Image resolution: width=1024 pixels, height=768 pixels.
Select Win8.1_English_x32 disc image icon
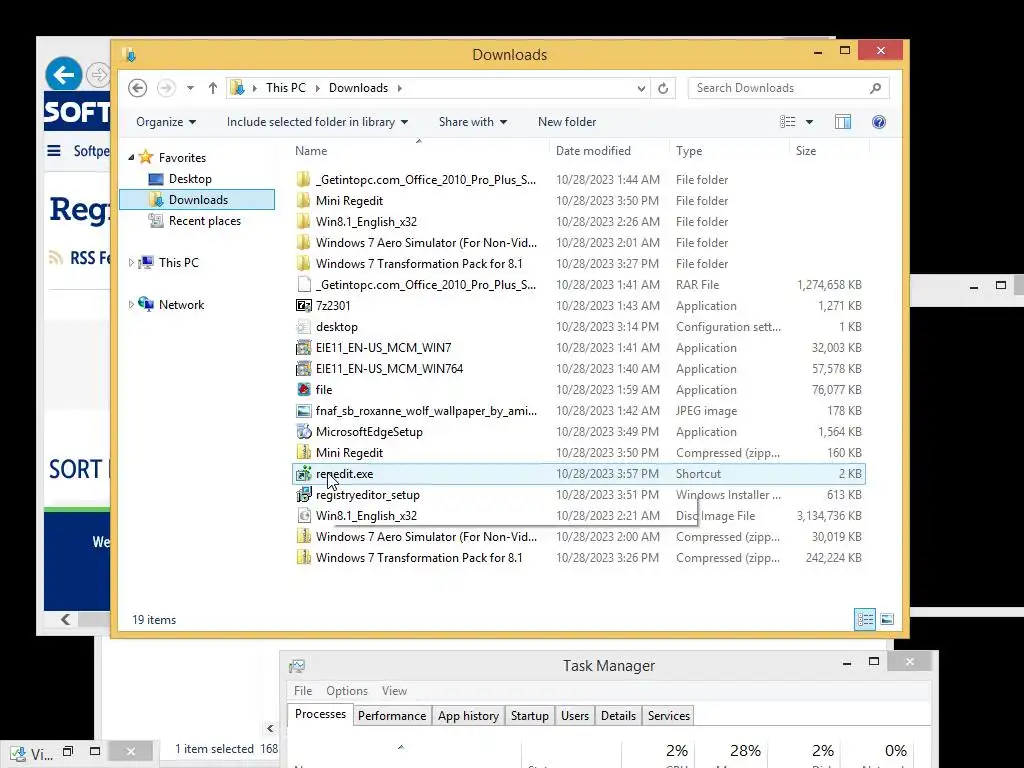(x=303, y=515)
